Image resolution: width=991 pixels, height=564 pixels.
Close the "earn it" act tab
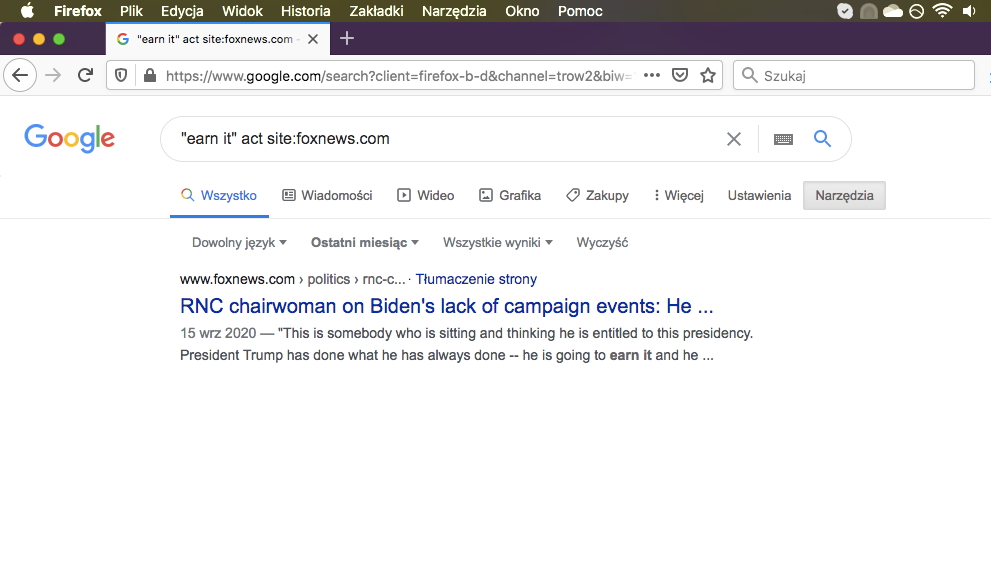313,39
